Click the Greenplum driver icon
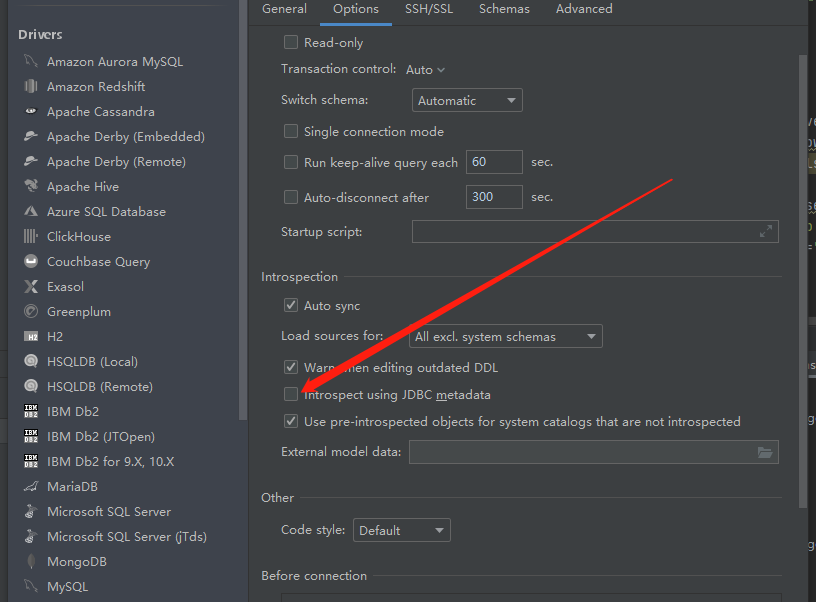The image size is (816, 602). pyautogui.click(x=30, y=311)
